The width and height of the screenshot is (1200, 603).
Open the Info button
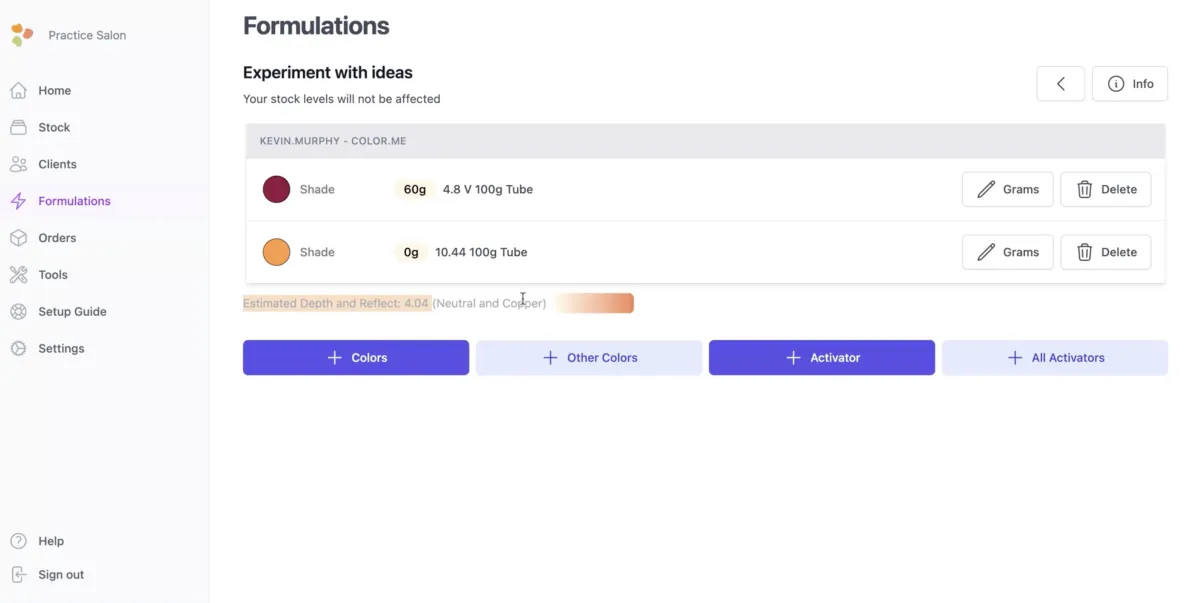tap(1130, 84)
